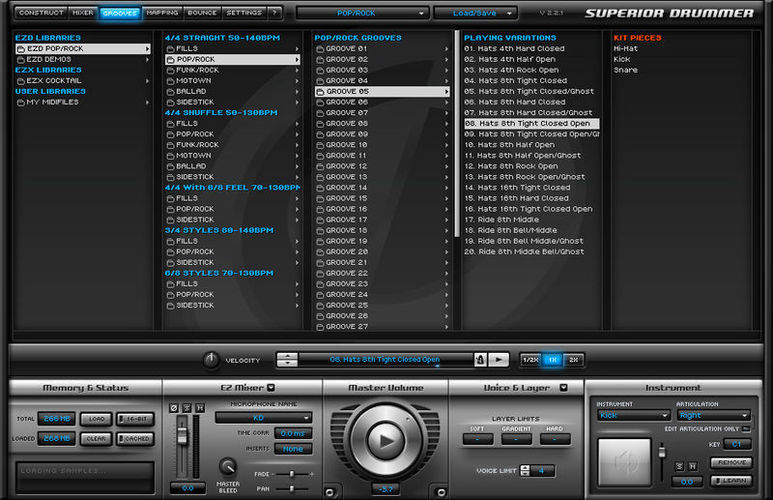Switch to the Mapping tab

[162, 13]
